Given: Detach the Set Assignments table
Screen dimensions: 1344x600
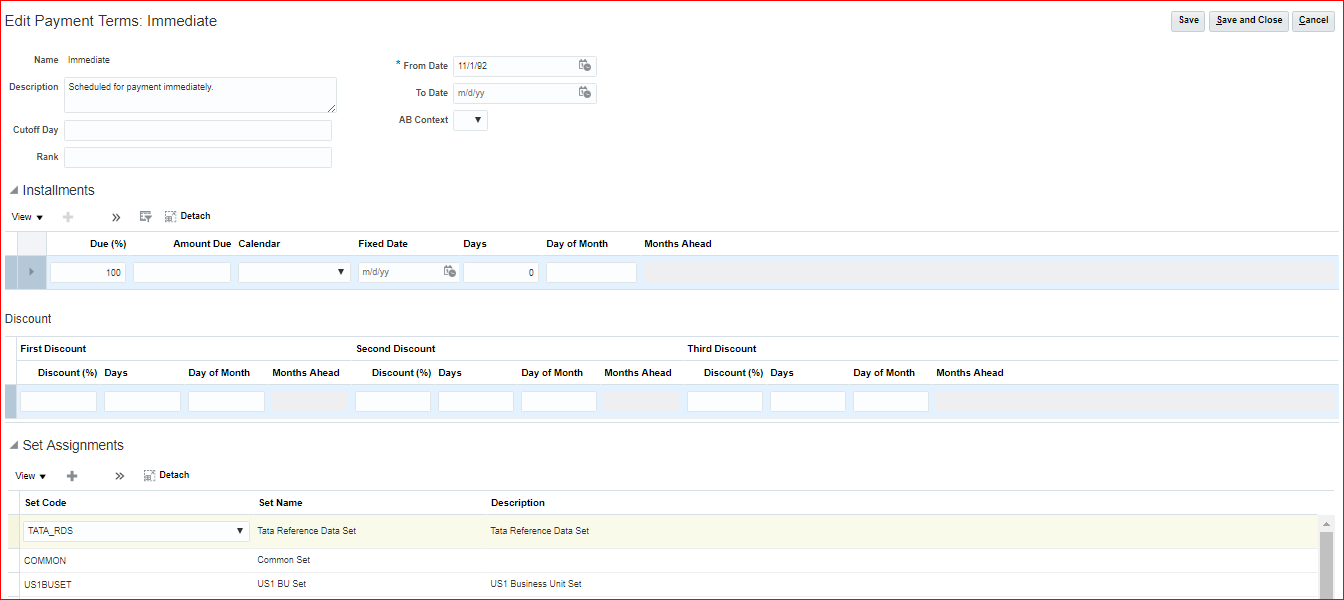Looking at the screenshot, I should pos(166,475).
